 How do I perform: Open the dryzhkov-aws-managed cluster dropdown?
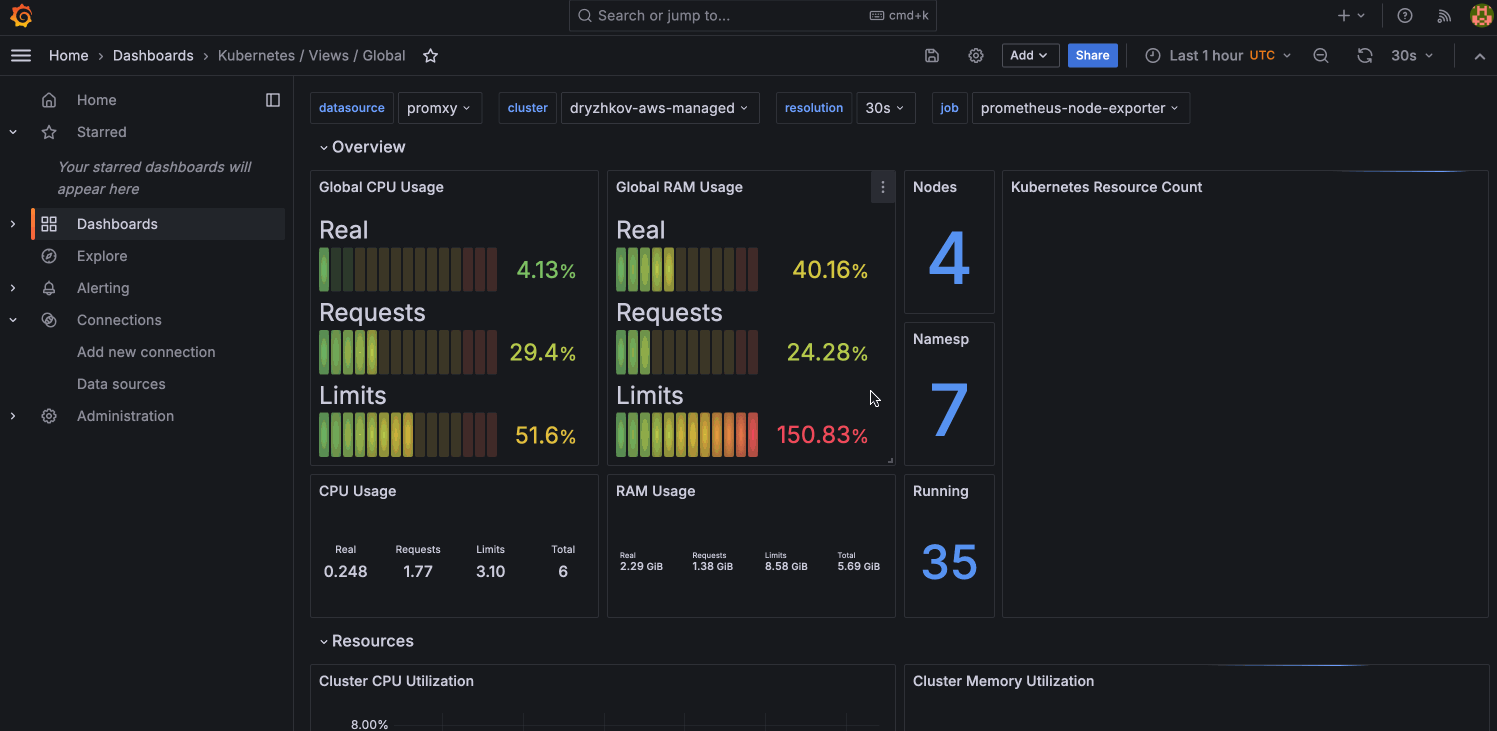pyautogui.click(x=660, y=107)
